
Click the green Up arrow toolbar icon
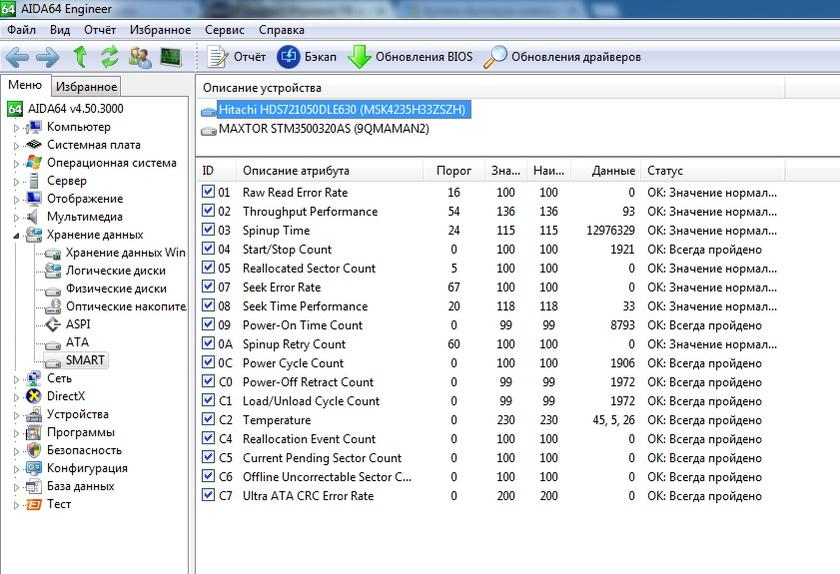click(x=80, y=57)
